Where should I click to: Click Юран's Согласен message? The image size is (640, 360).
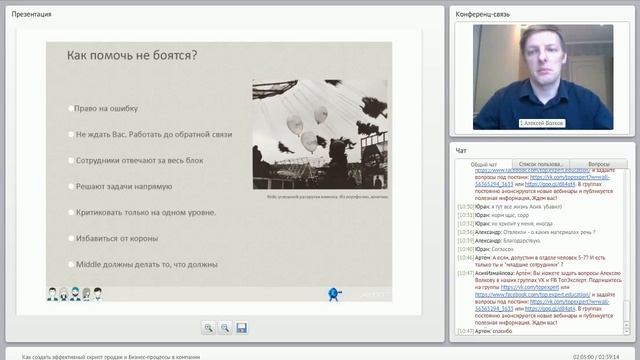tap(485, 249)
